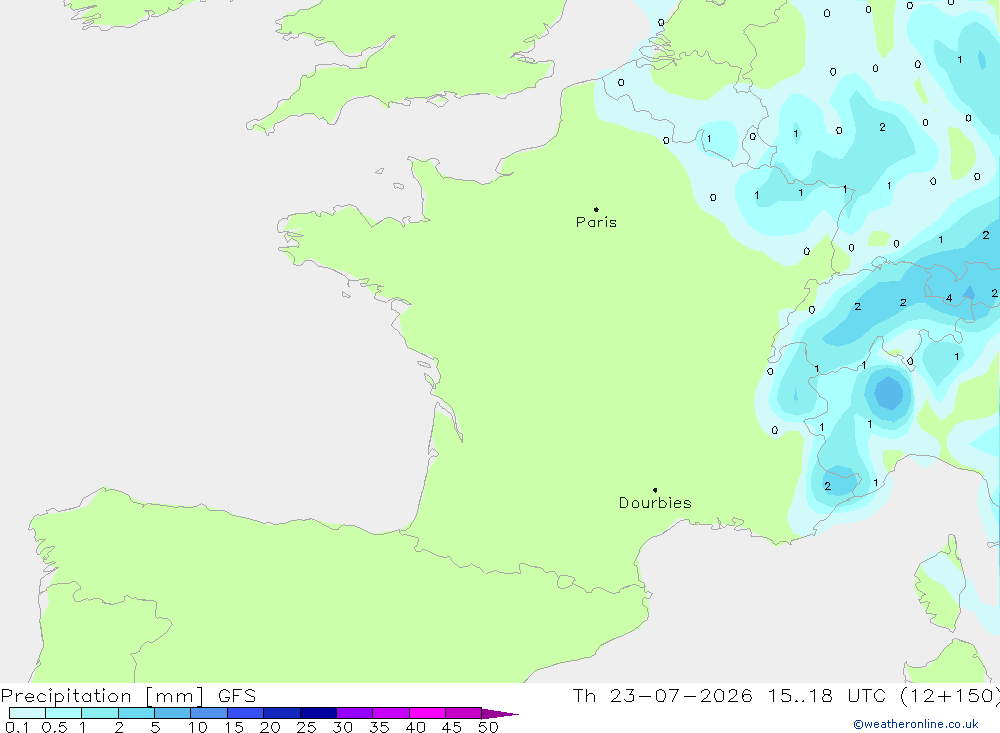Click the 'Precipitation [mm]' title text
The height and width of the screenshot is (733, 1000).
click(x=102, y=696)
